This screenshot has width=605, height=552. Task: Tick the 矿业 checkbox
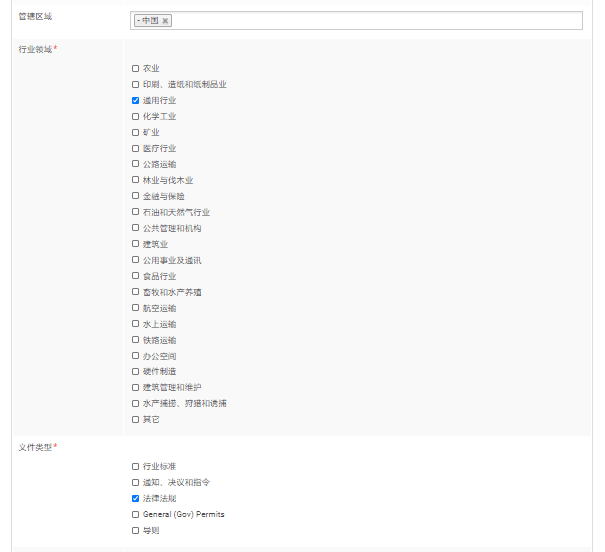[136, 133]
